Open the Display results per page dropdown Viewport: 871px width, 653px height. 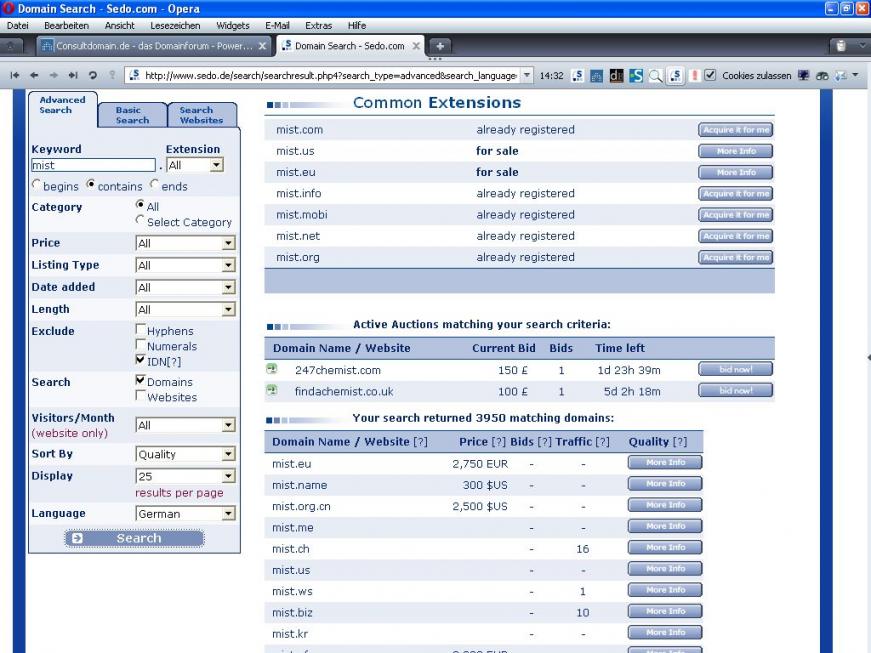coord(186,476)
